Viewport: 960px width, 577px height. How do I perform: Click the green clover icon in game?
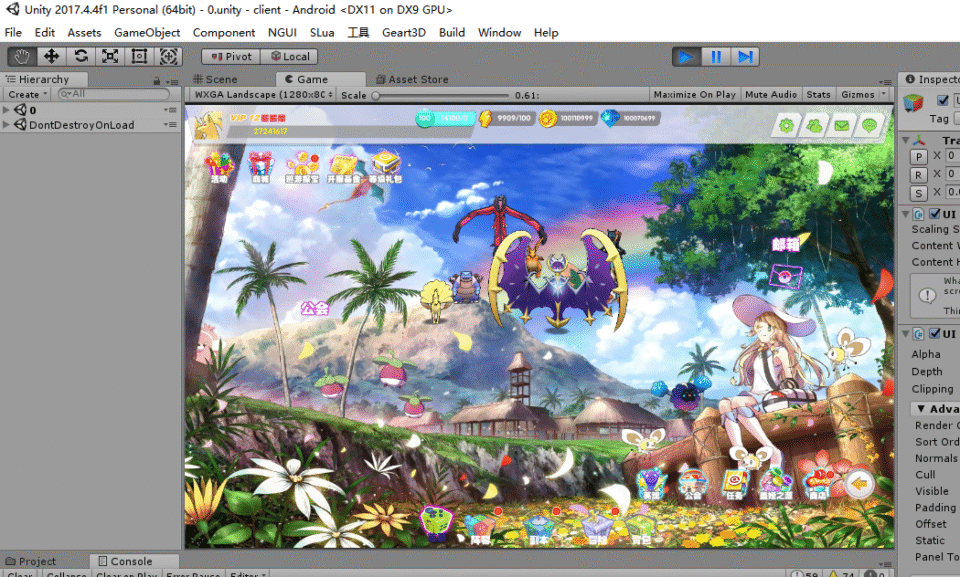click(814, 126)
